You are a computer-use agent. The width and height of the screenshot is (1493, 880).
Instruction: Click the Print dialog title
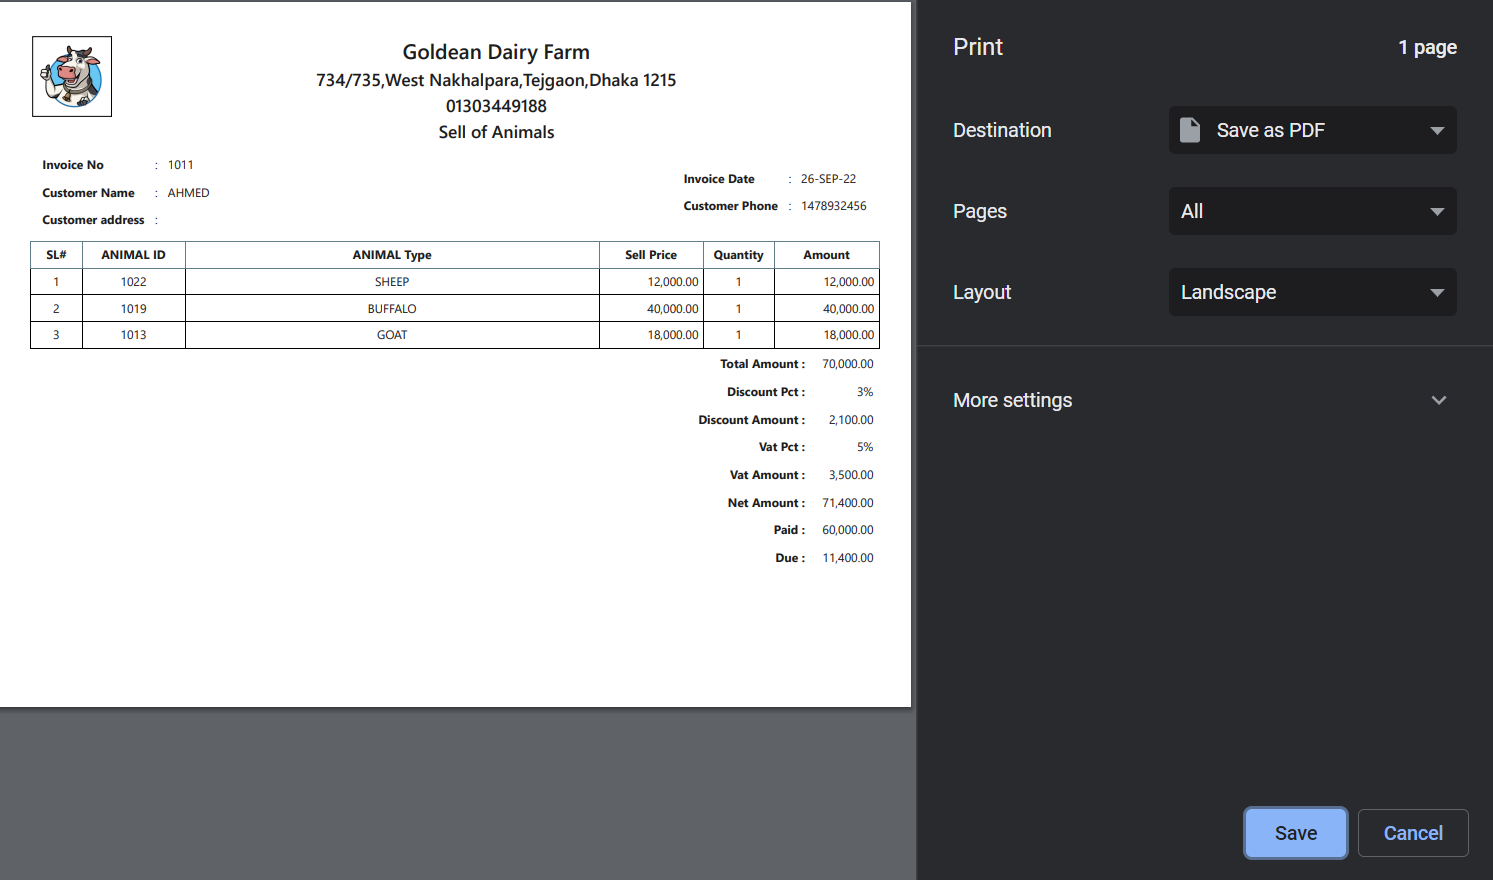[x=978, y=47]
